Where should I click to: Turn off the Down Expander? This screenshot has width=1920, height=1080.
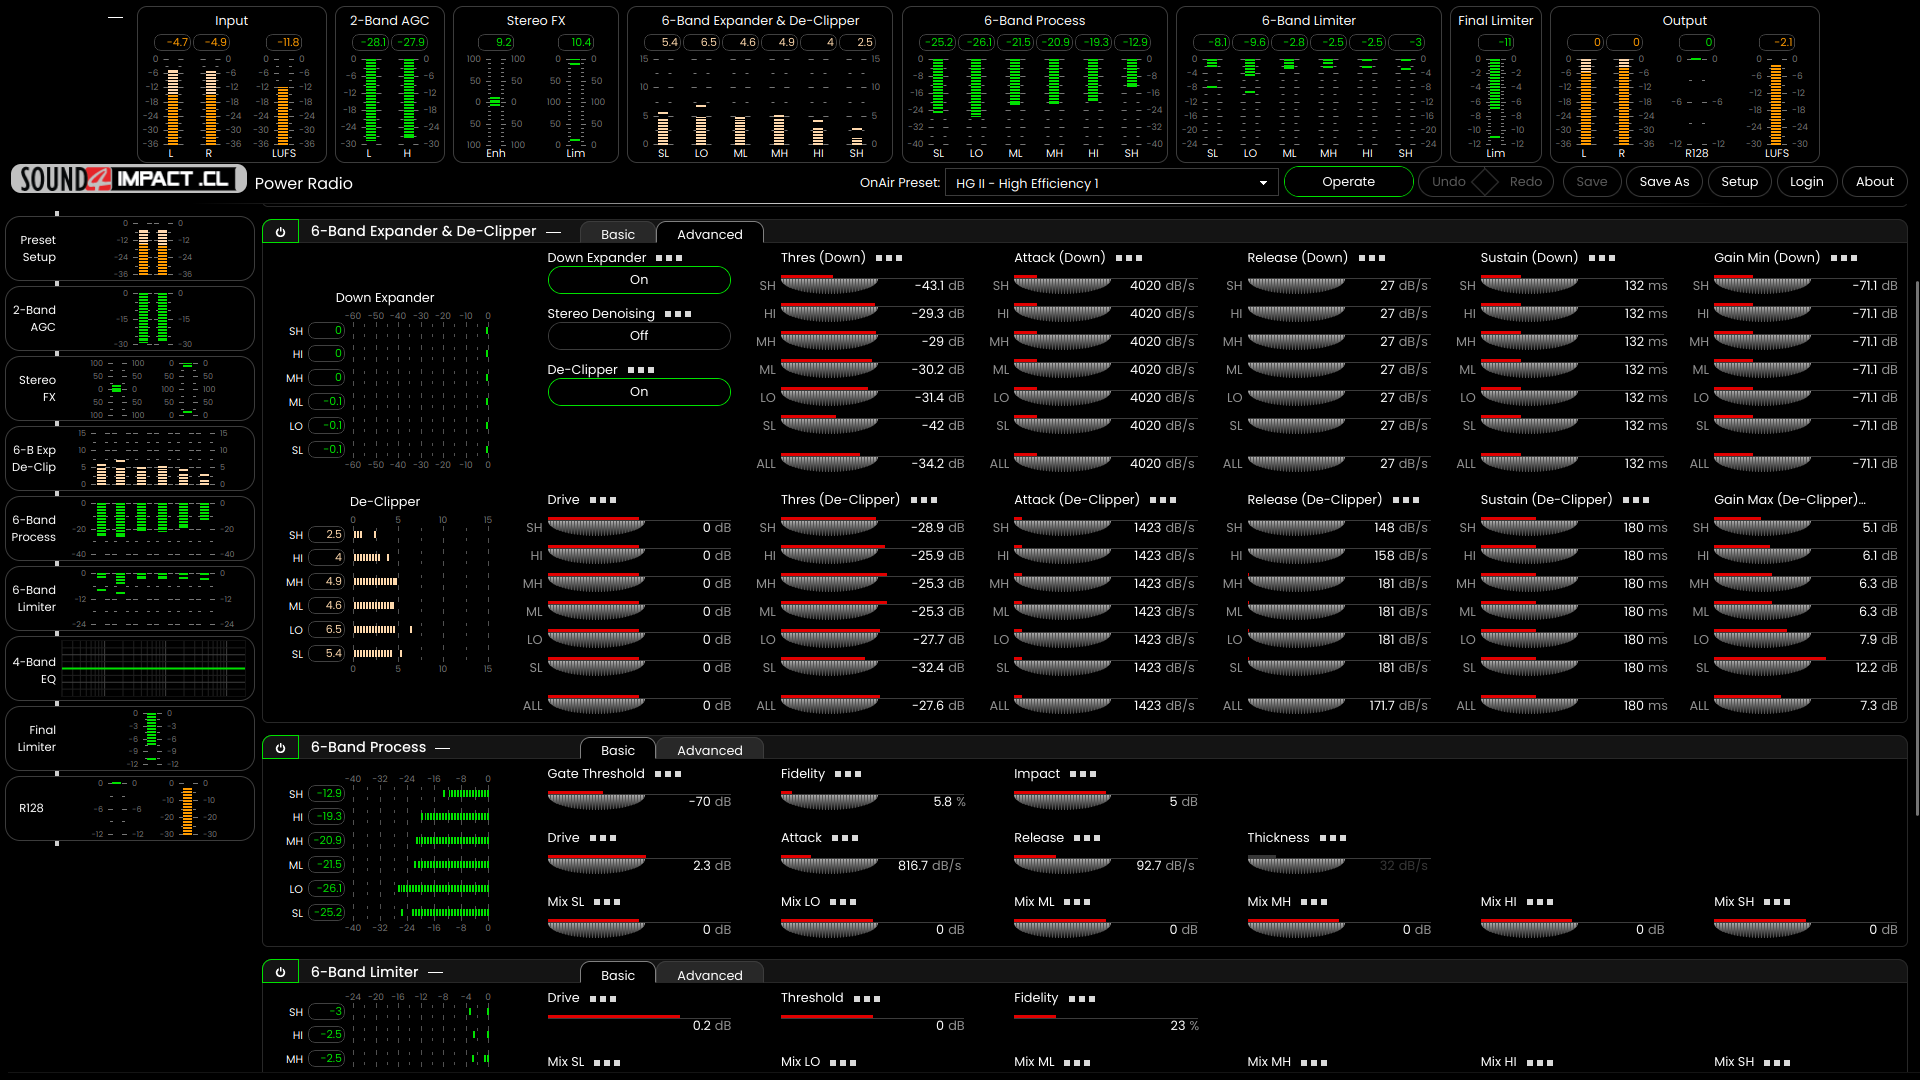pos(639,280)
